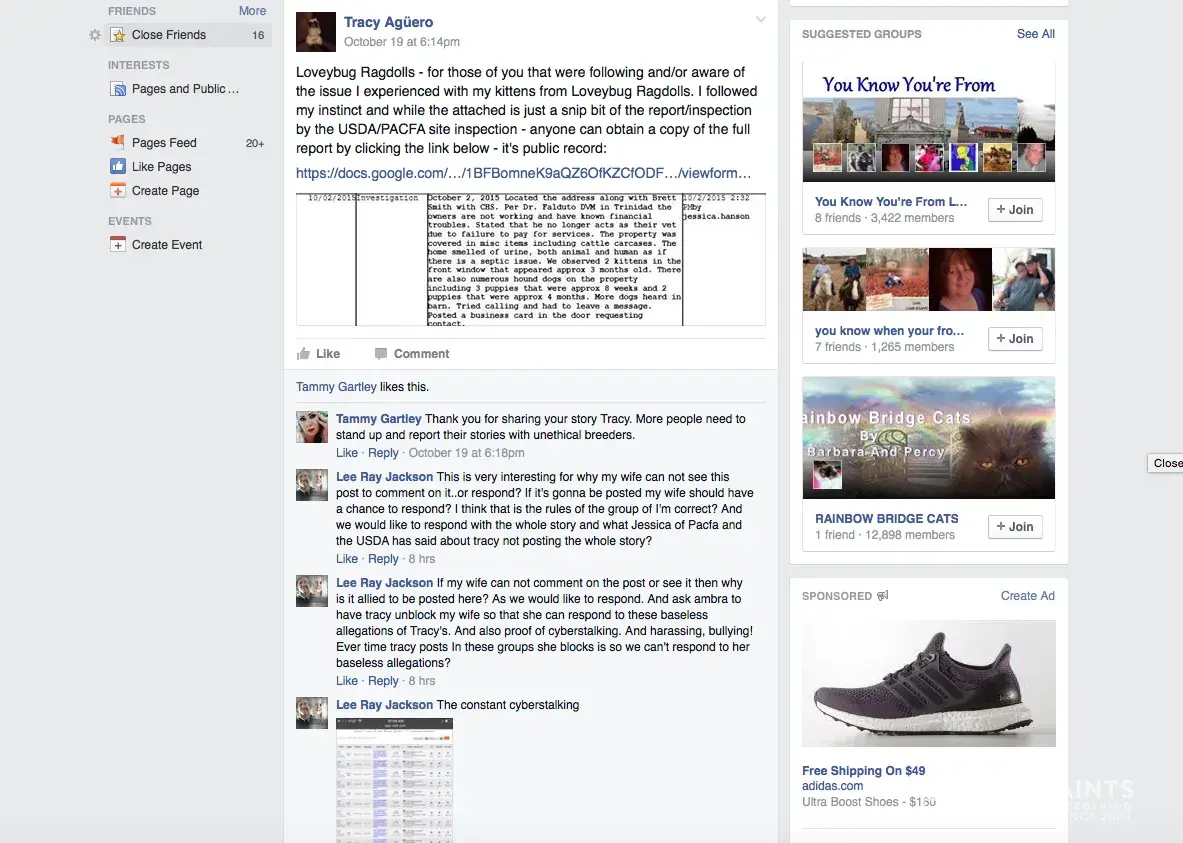The image size is (1183, 843).
Task: Open the RAINBOW BRIDGE CATS group title
Action: pos(886,518)
